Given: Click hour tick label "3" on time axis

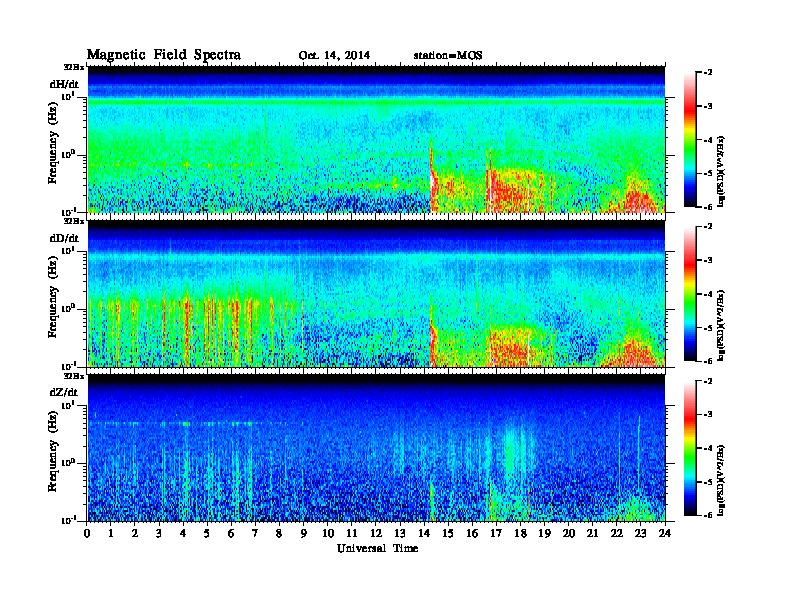Looking at the screenshot, I should [159, 534].
